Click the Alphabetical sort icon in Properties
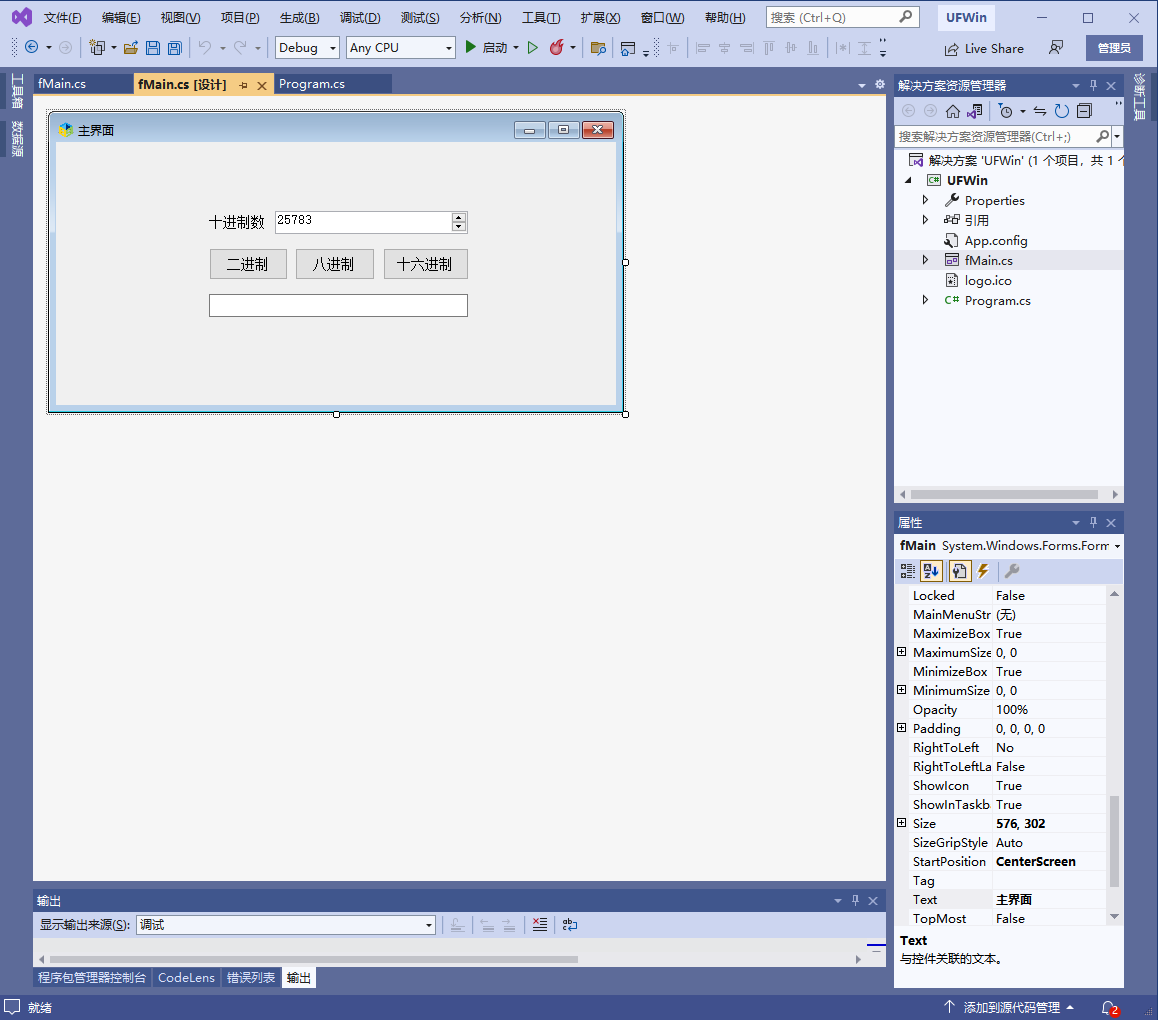The height and width of the screenshot is (1020, 1158). click(931, 571)
